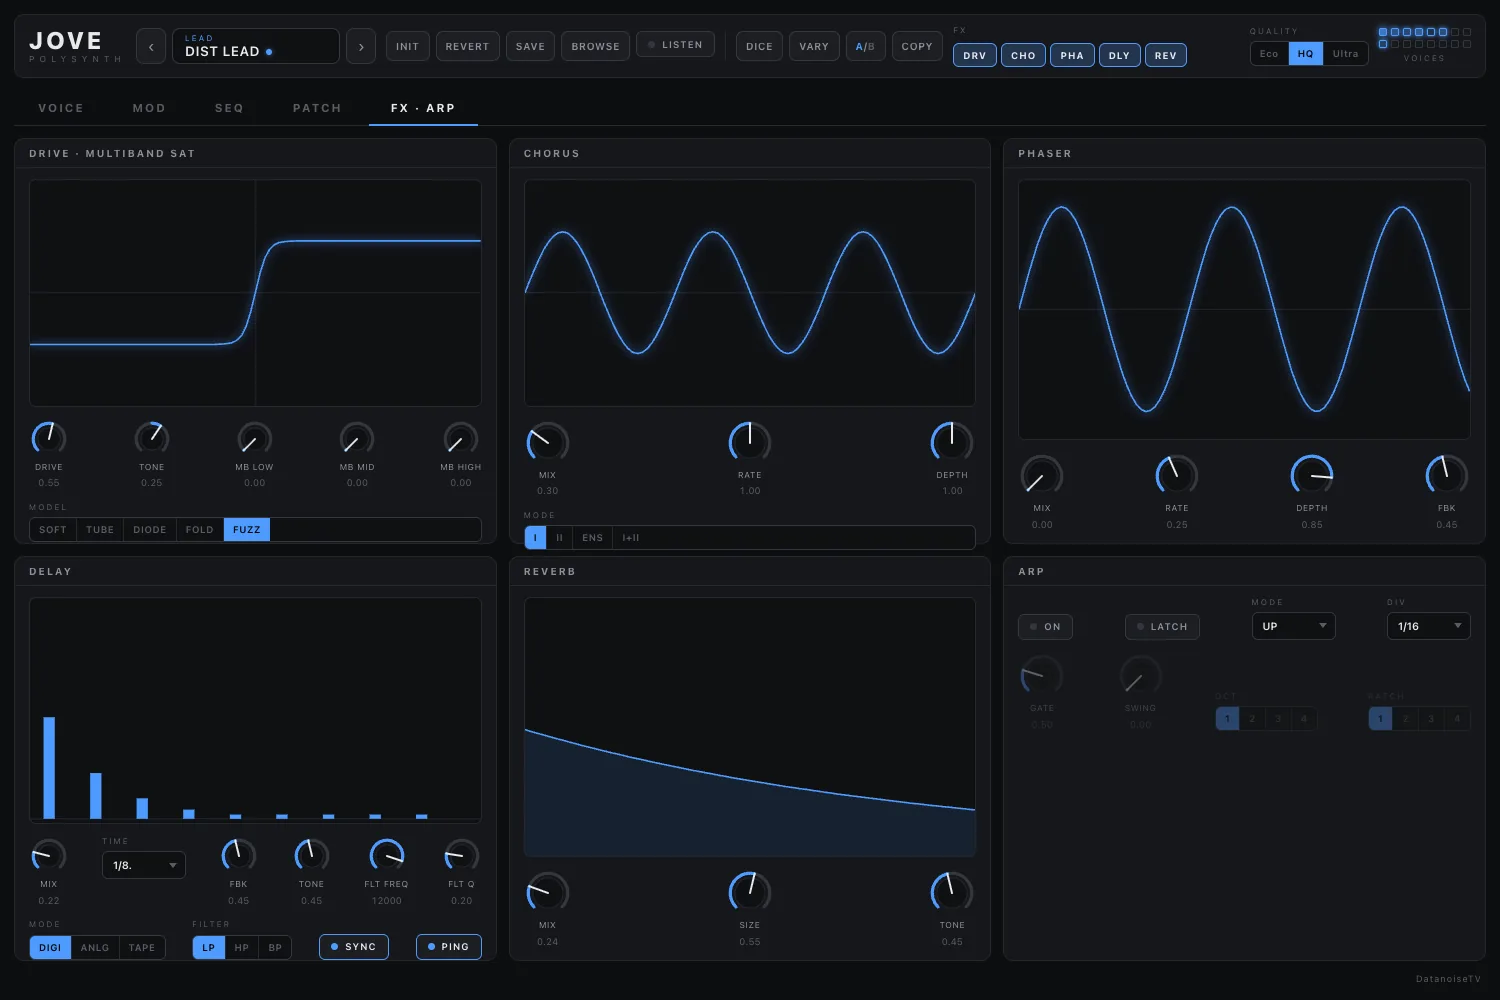Viewport: 1500px width, 1000px height.
Task: Toggle the DRV effect on/off
Action: [x=975, y=56]
